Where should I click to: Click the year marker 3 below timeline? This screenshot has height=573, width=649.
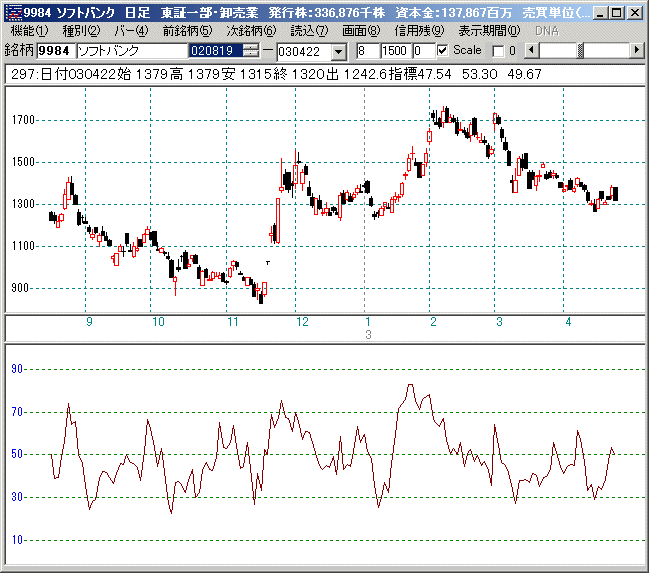pyautogui.click(x=368, y=335)
